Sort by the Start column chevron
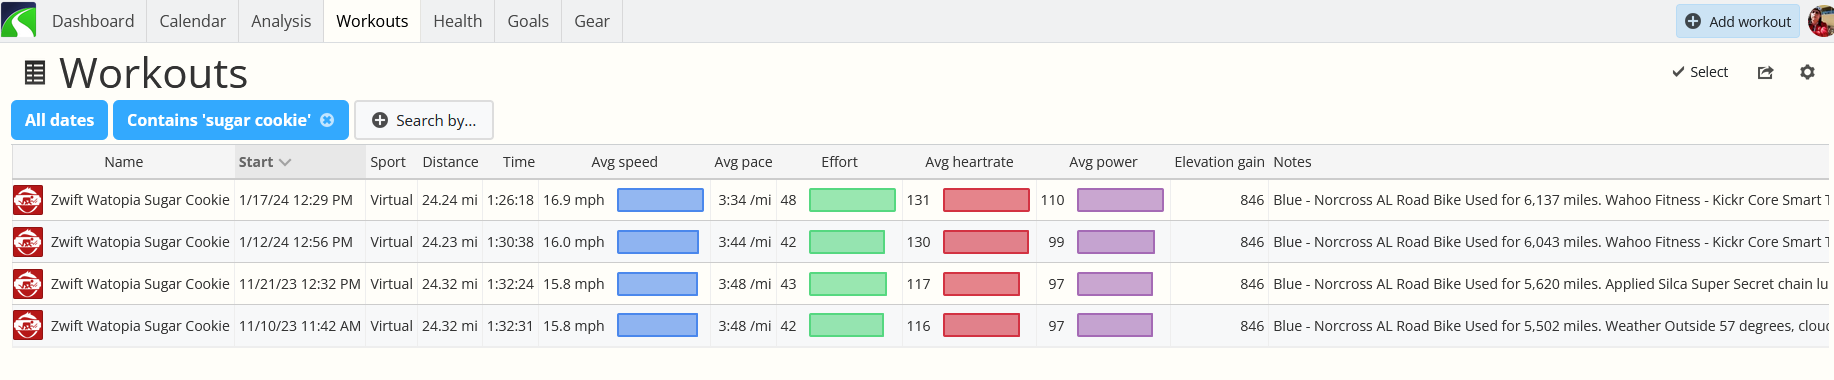The image size is (1834, 380). (x=285, y=162)
